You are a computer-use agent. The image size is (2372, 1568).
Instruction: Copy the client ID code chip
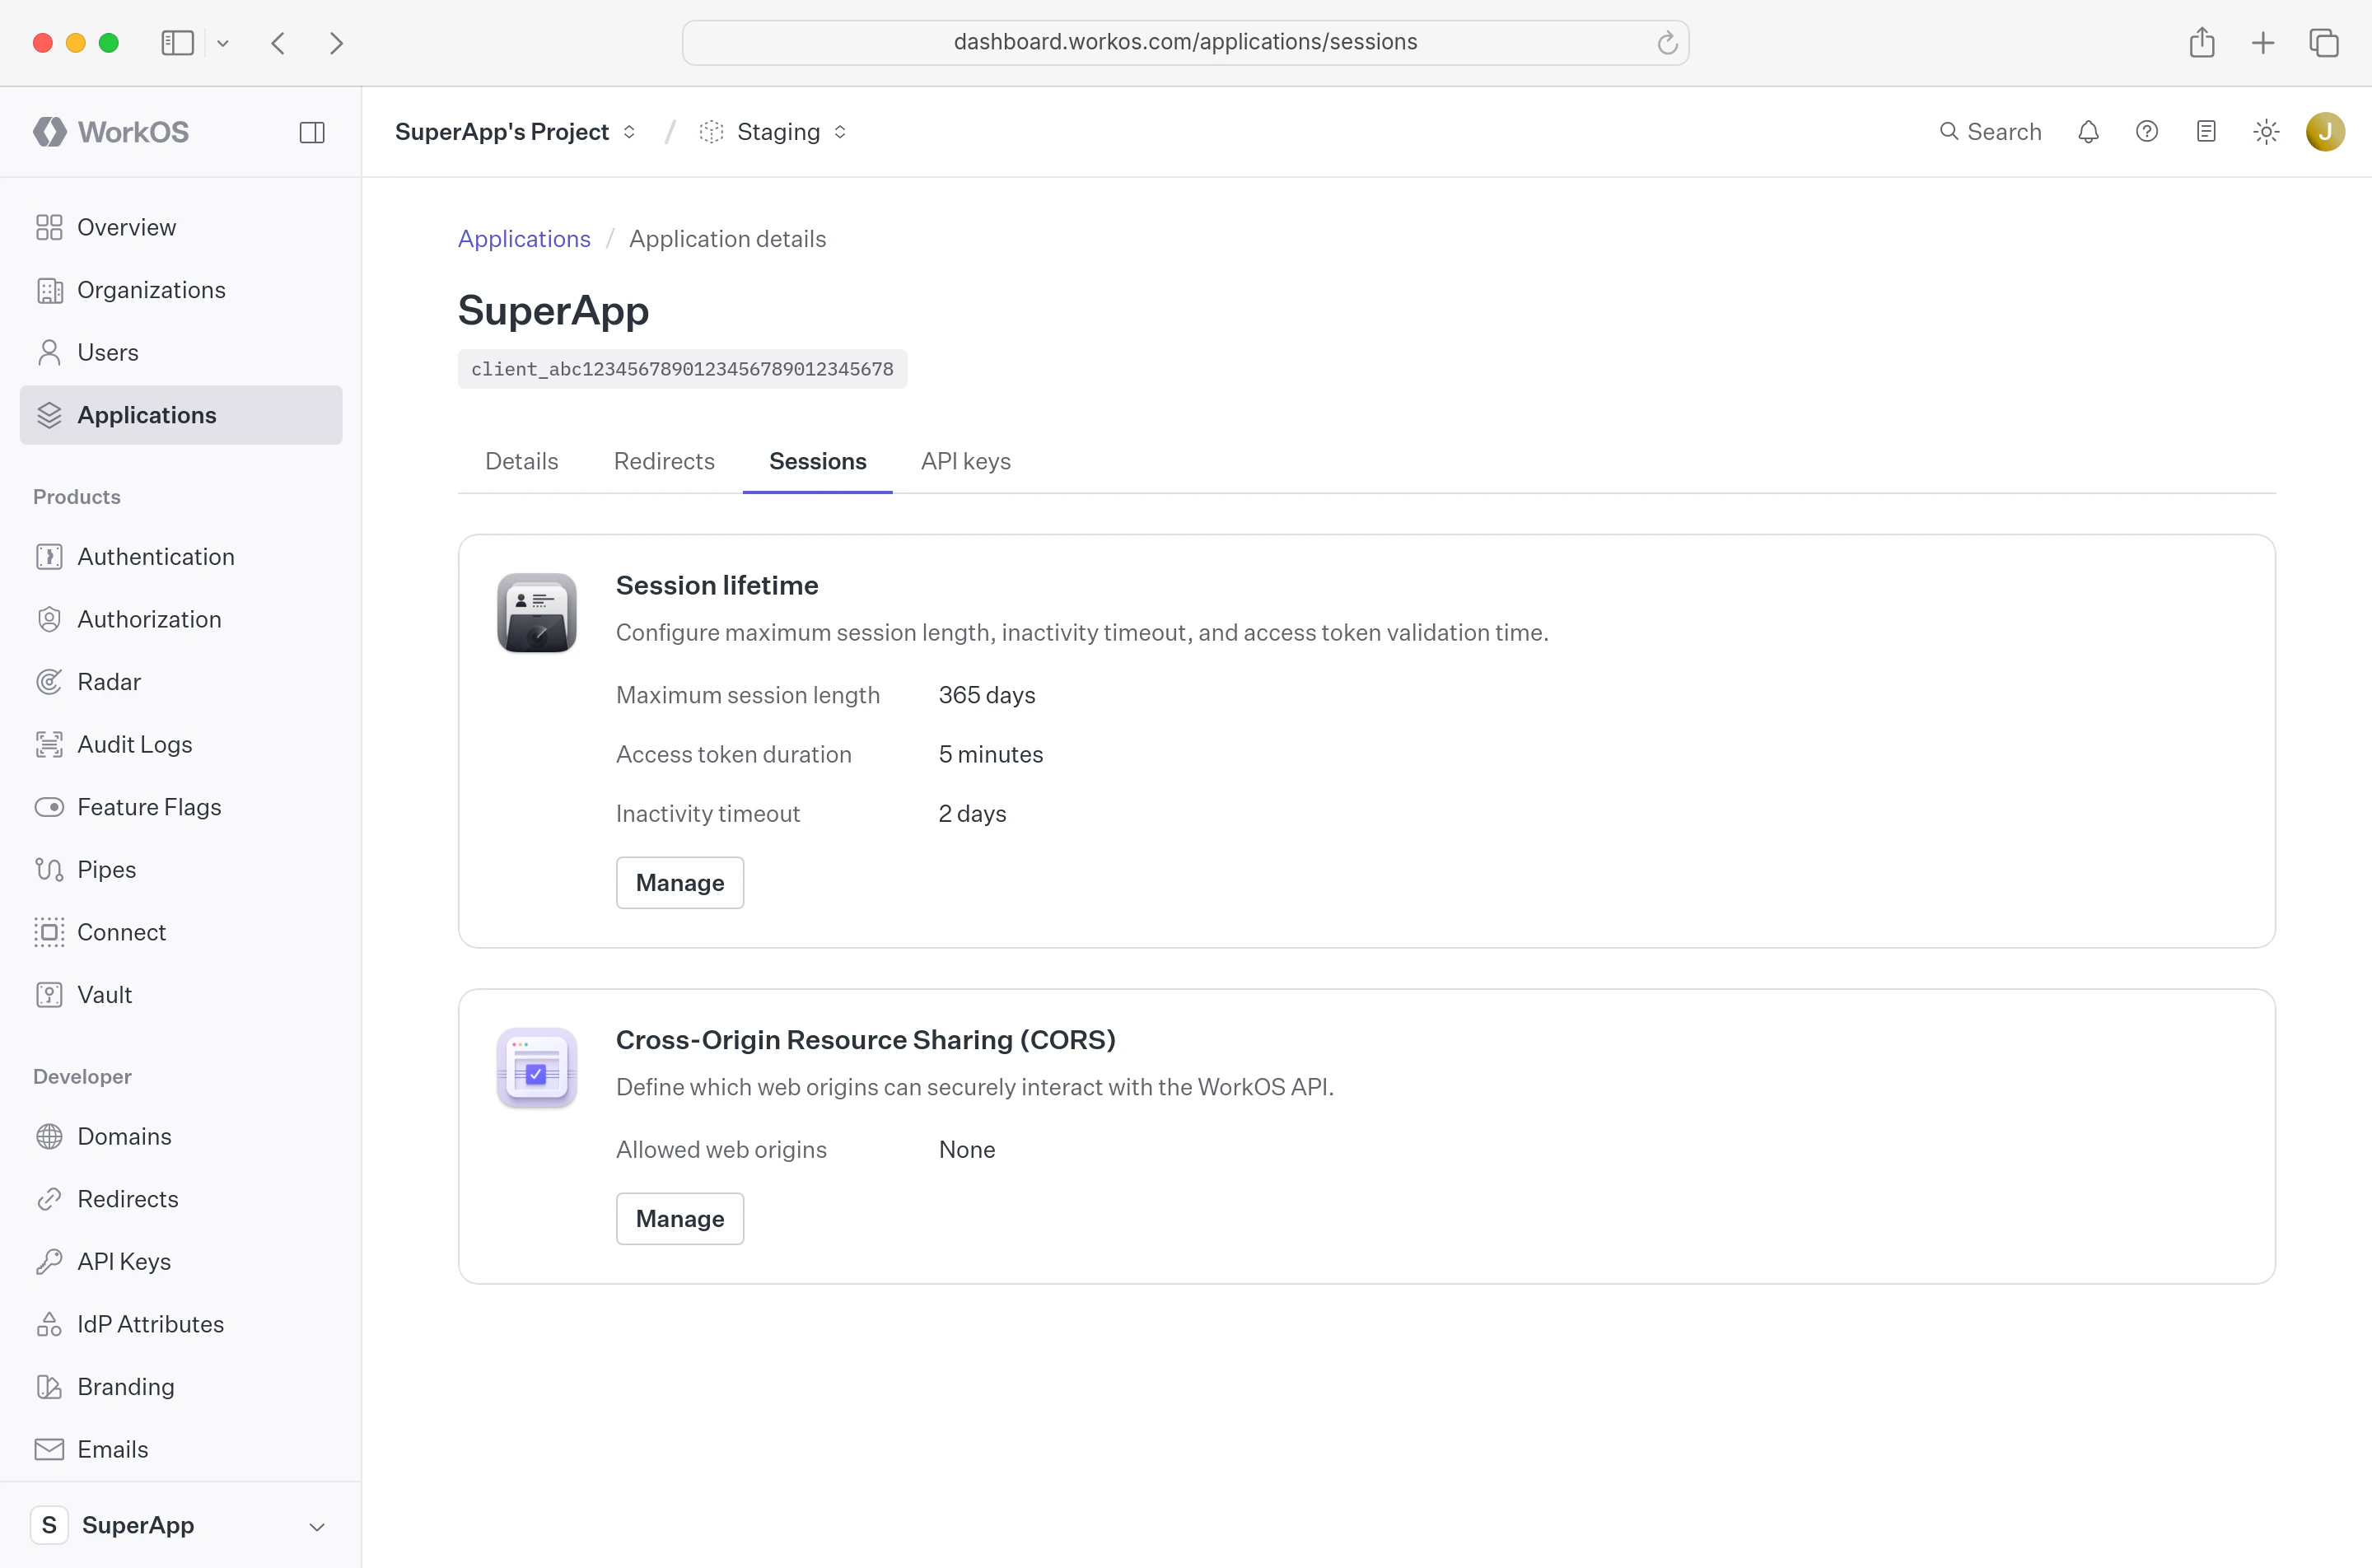coord(682,369)
